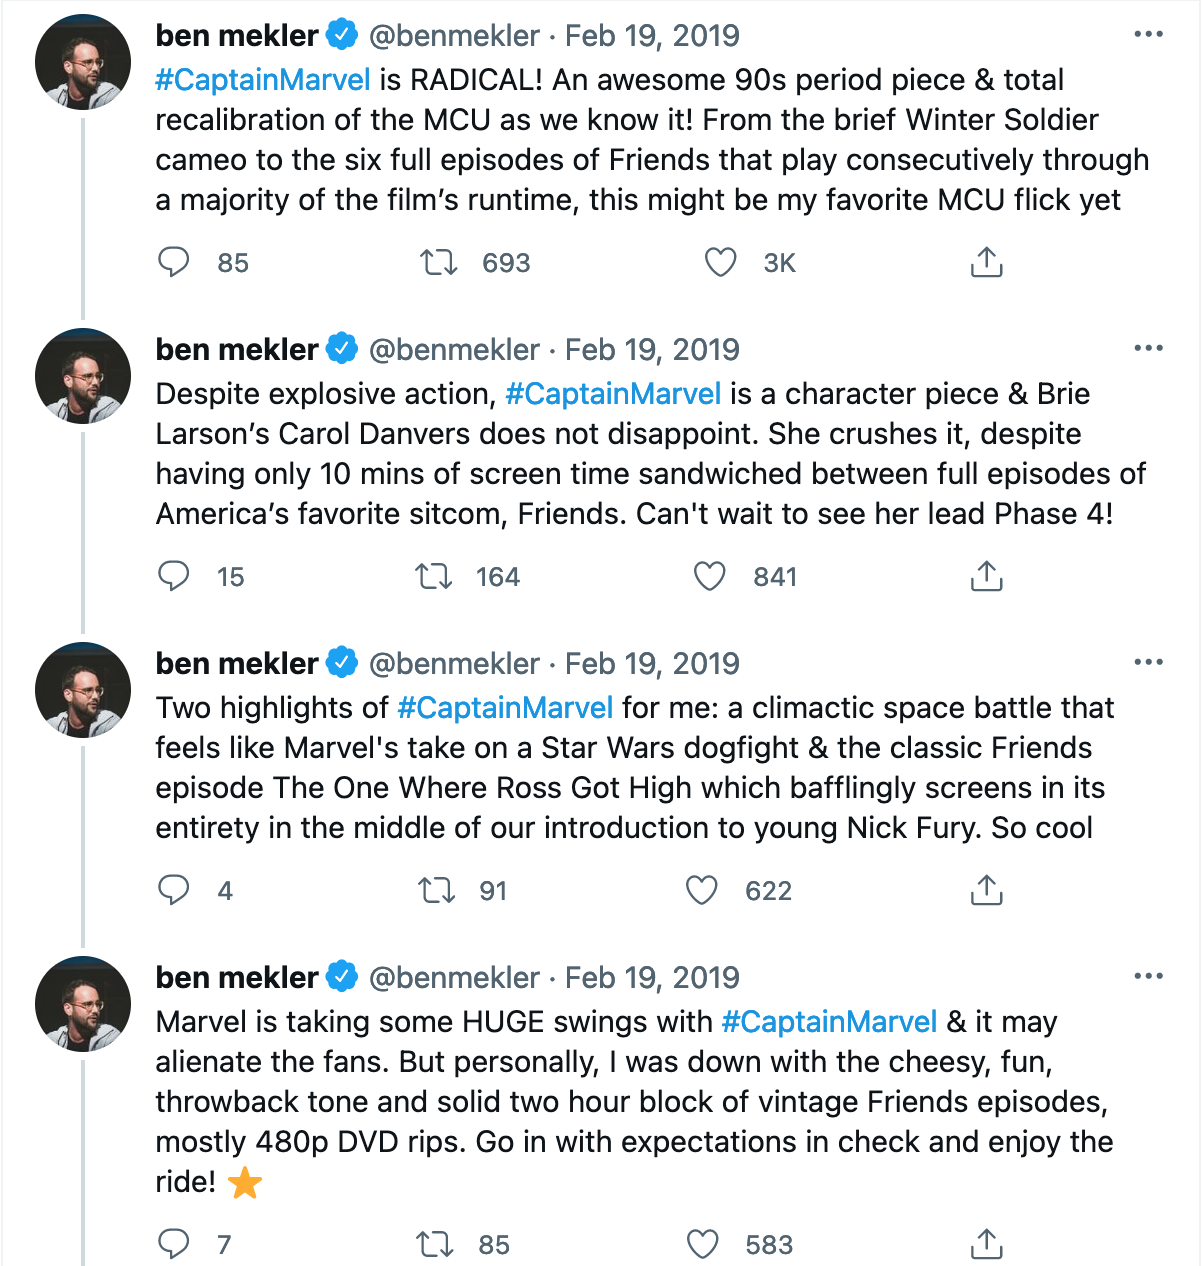Open the Feb 19, 2019 timestamp of last tweet
1202x1266 pixels.
(652, 977)
